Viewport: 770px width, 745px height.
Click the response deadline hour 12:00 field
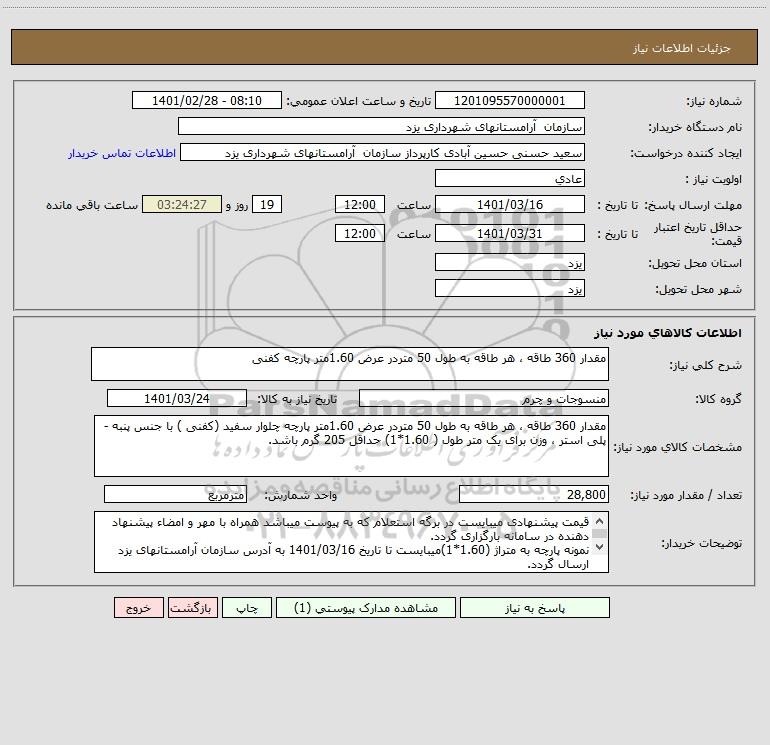pyautogui.click(x=359, y=204)
